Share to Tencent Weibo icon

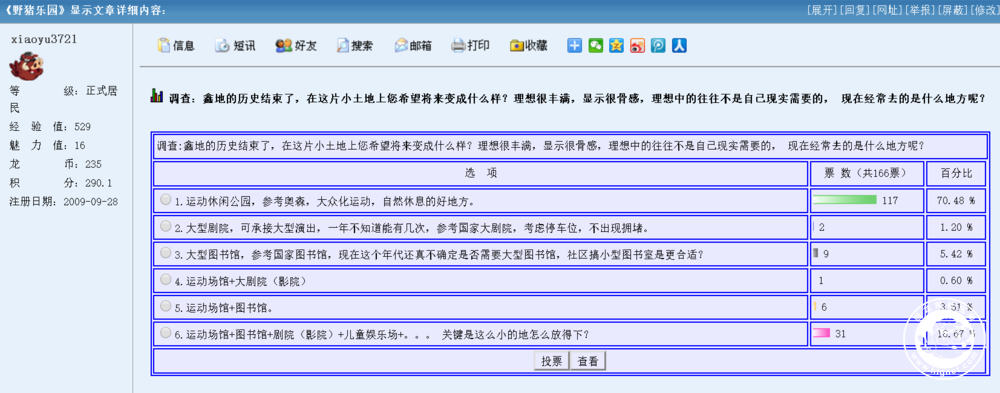pyautogui.click(x=658, y=46)
